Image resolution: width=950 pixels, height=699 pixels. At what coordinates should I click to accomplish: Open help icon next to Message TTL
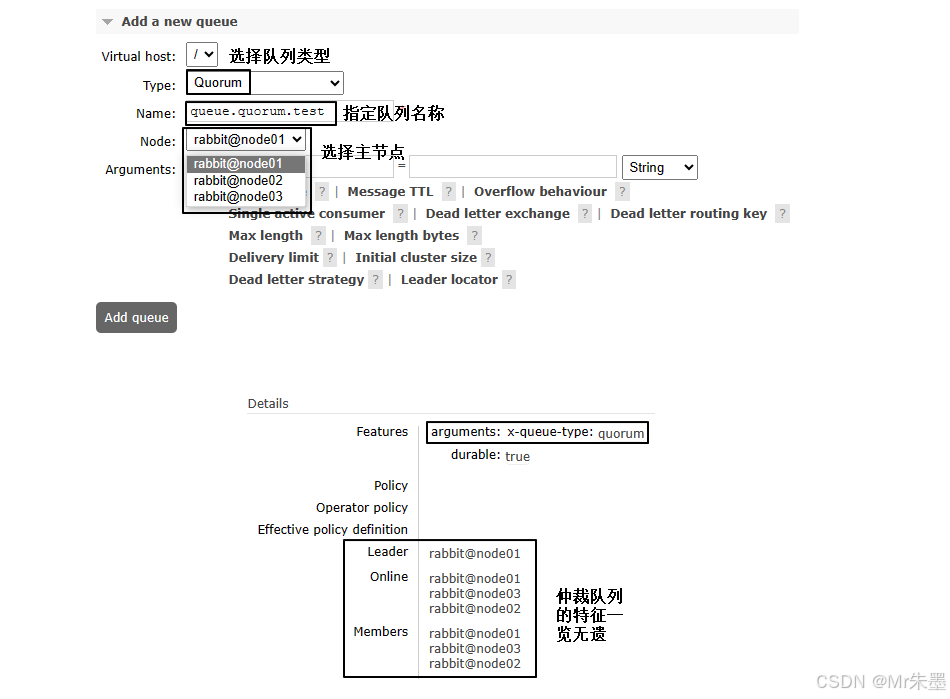(x=448, y=192)
